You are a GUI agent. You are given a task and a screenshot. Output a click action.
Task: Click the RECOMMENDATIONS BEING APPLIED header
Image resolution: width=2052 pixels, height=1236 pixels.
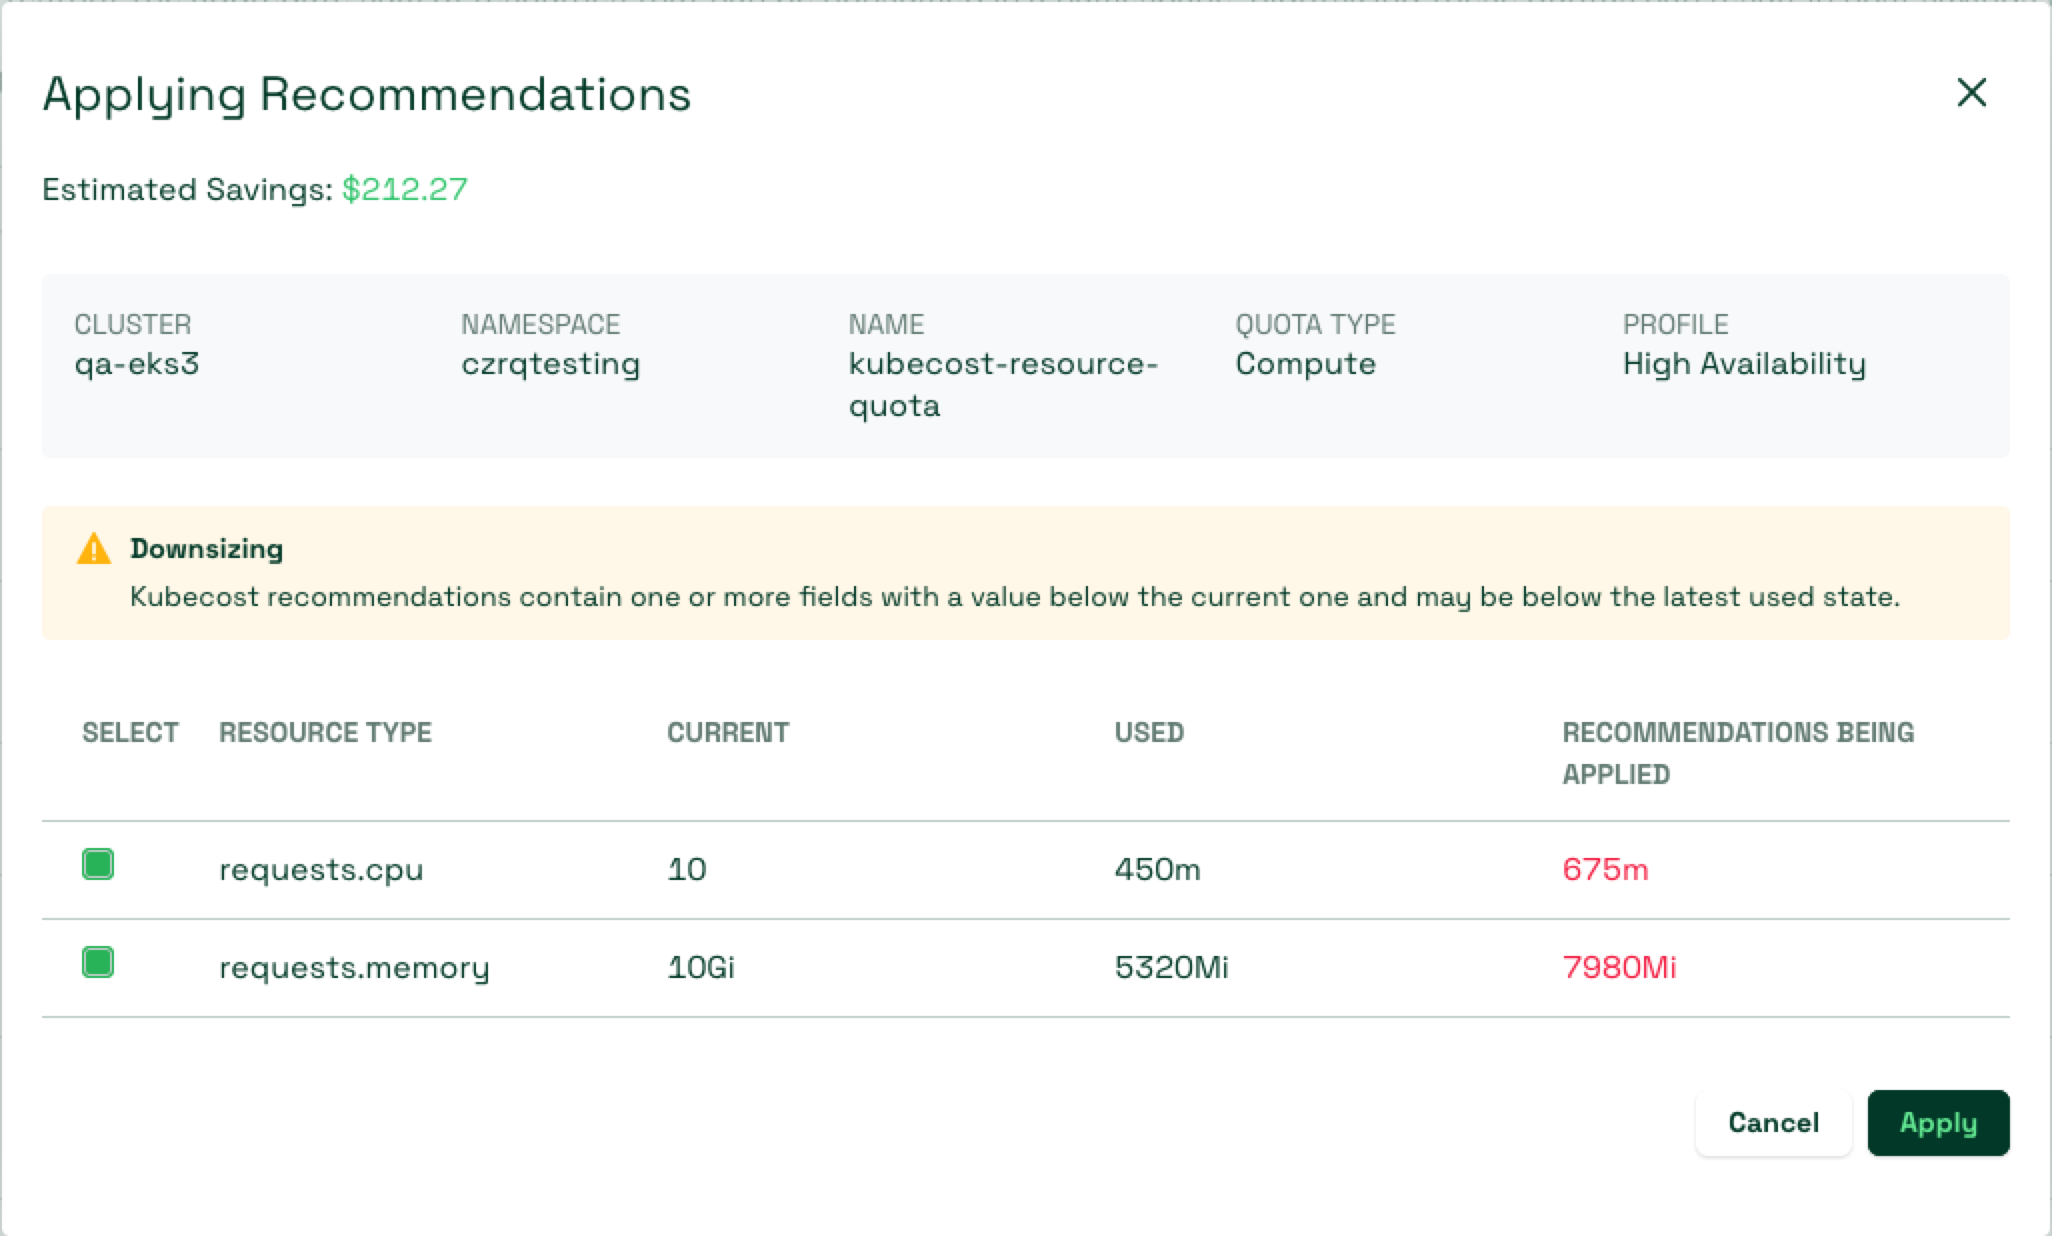pyautogui.click(x=1737, y=753)
